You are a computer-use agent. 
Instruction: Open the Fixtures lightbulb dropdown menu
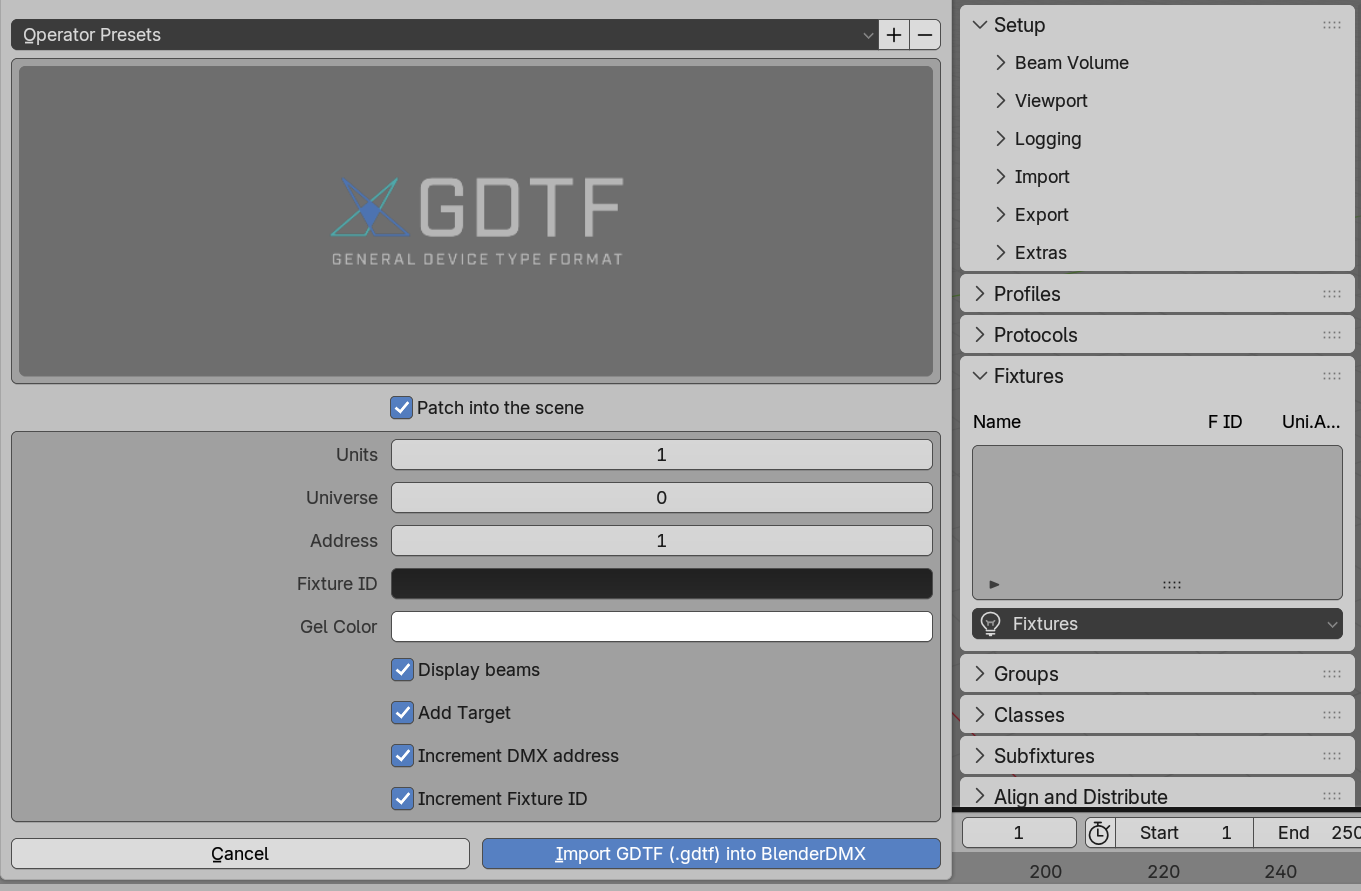pos(1157,624)
